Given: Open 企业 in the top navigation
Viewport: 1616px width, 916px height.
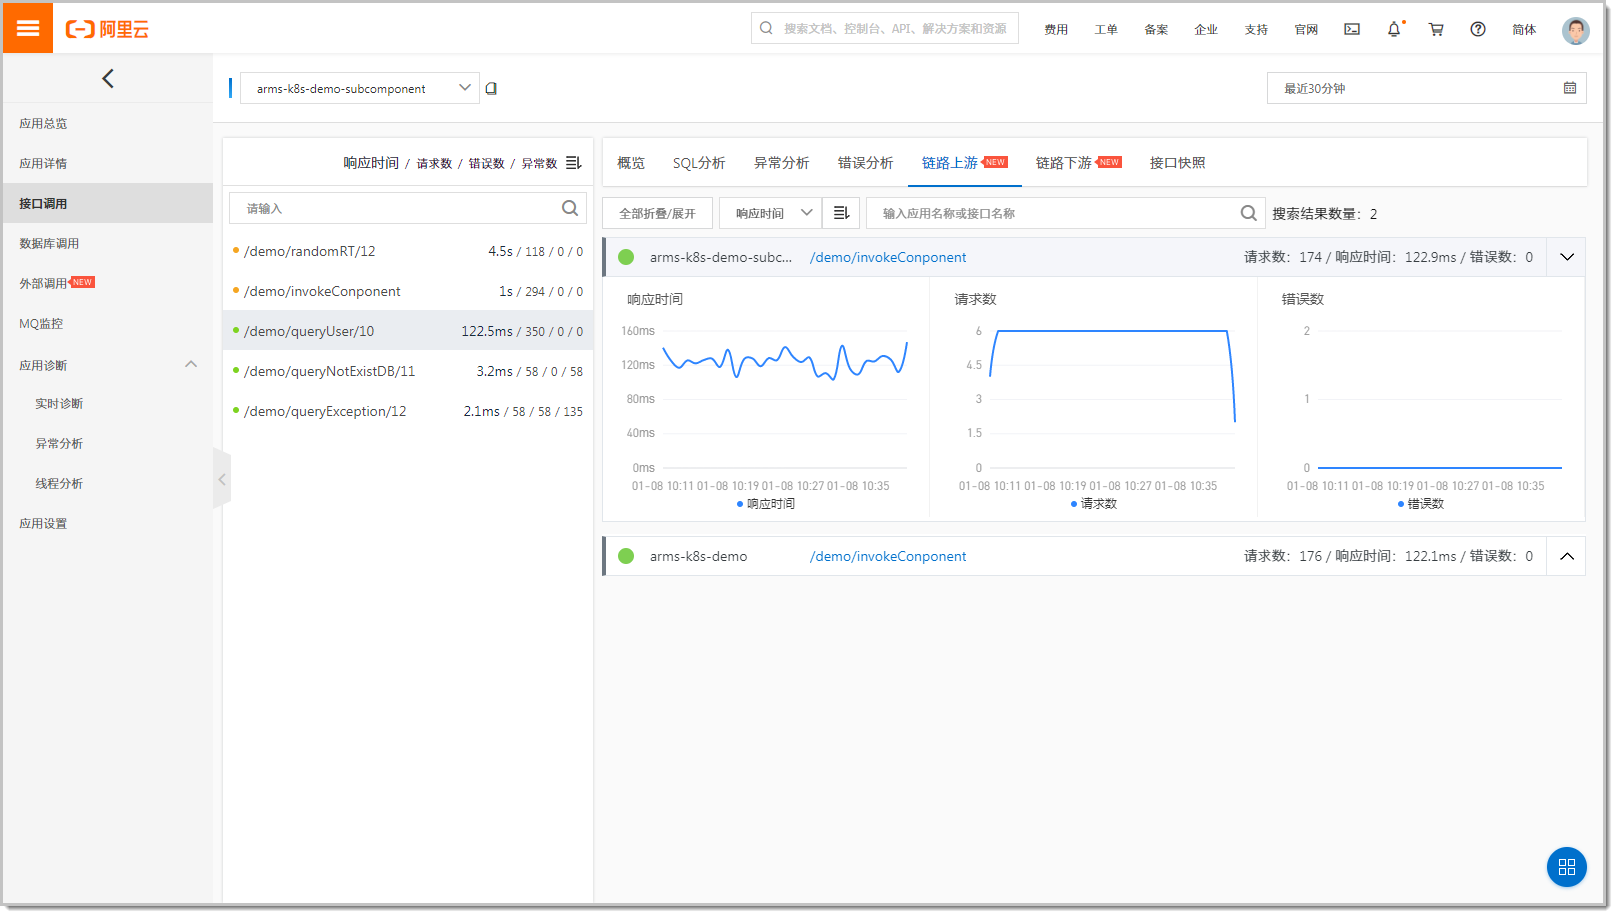Looking at the screenshot, I should point(1206,29).
